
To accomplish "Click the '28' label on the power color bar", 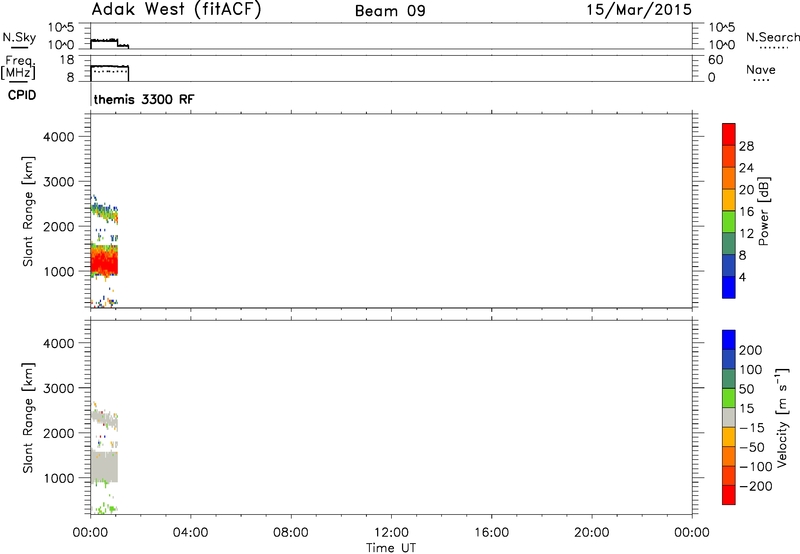I will coord(746,146).
